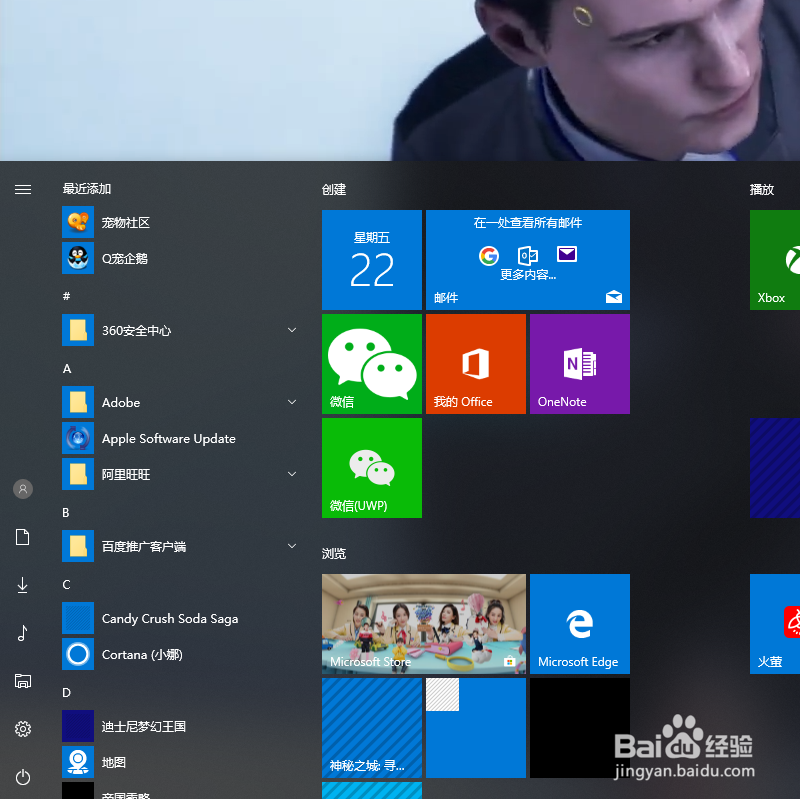This screenshot has height=799, width=800.
Task: Click the Music icon in the sidebar
Action: pos(22,633)
